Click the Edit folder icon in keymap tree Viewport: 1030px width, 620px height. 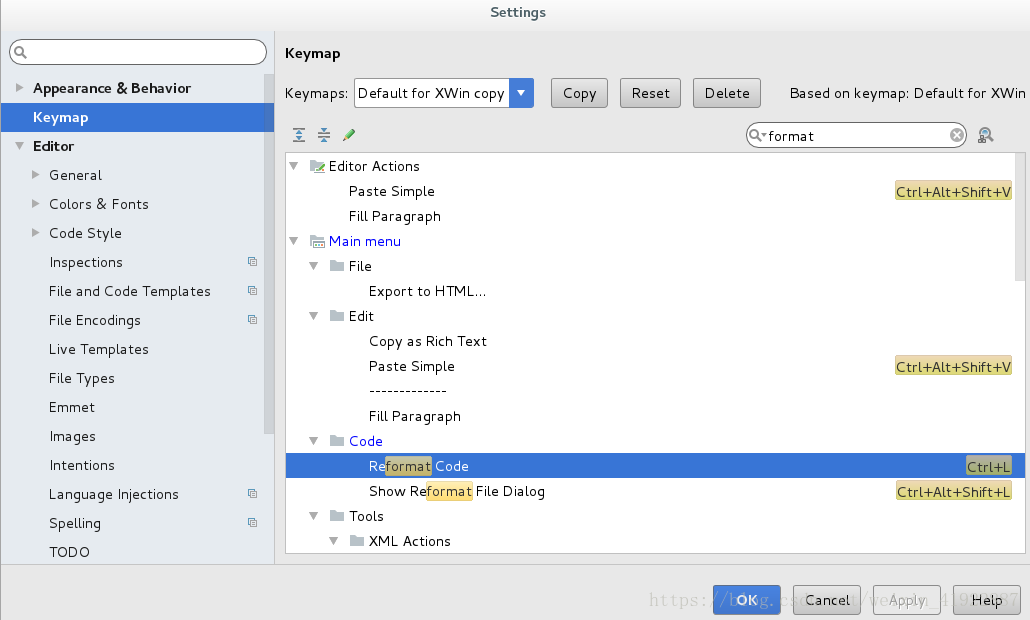(337, 315)
